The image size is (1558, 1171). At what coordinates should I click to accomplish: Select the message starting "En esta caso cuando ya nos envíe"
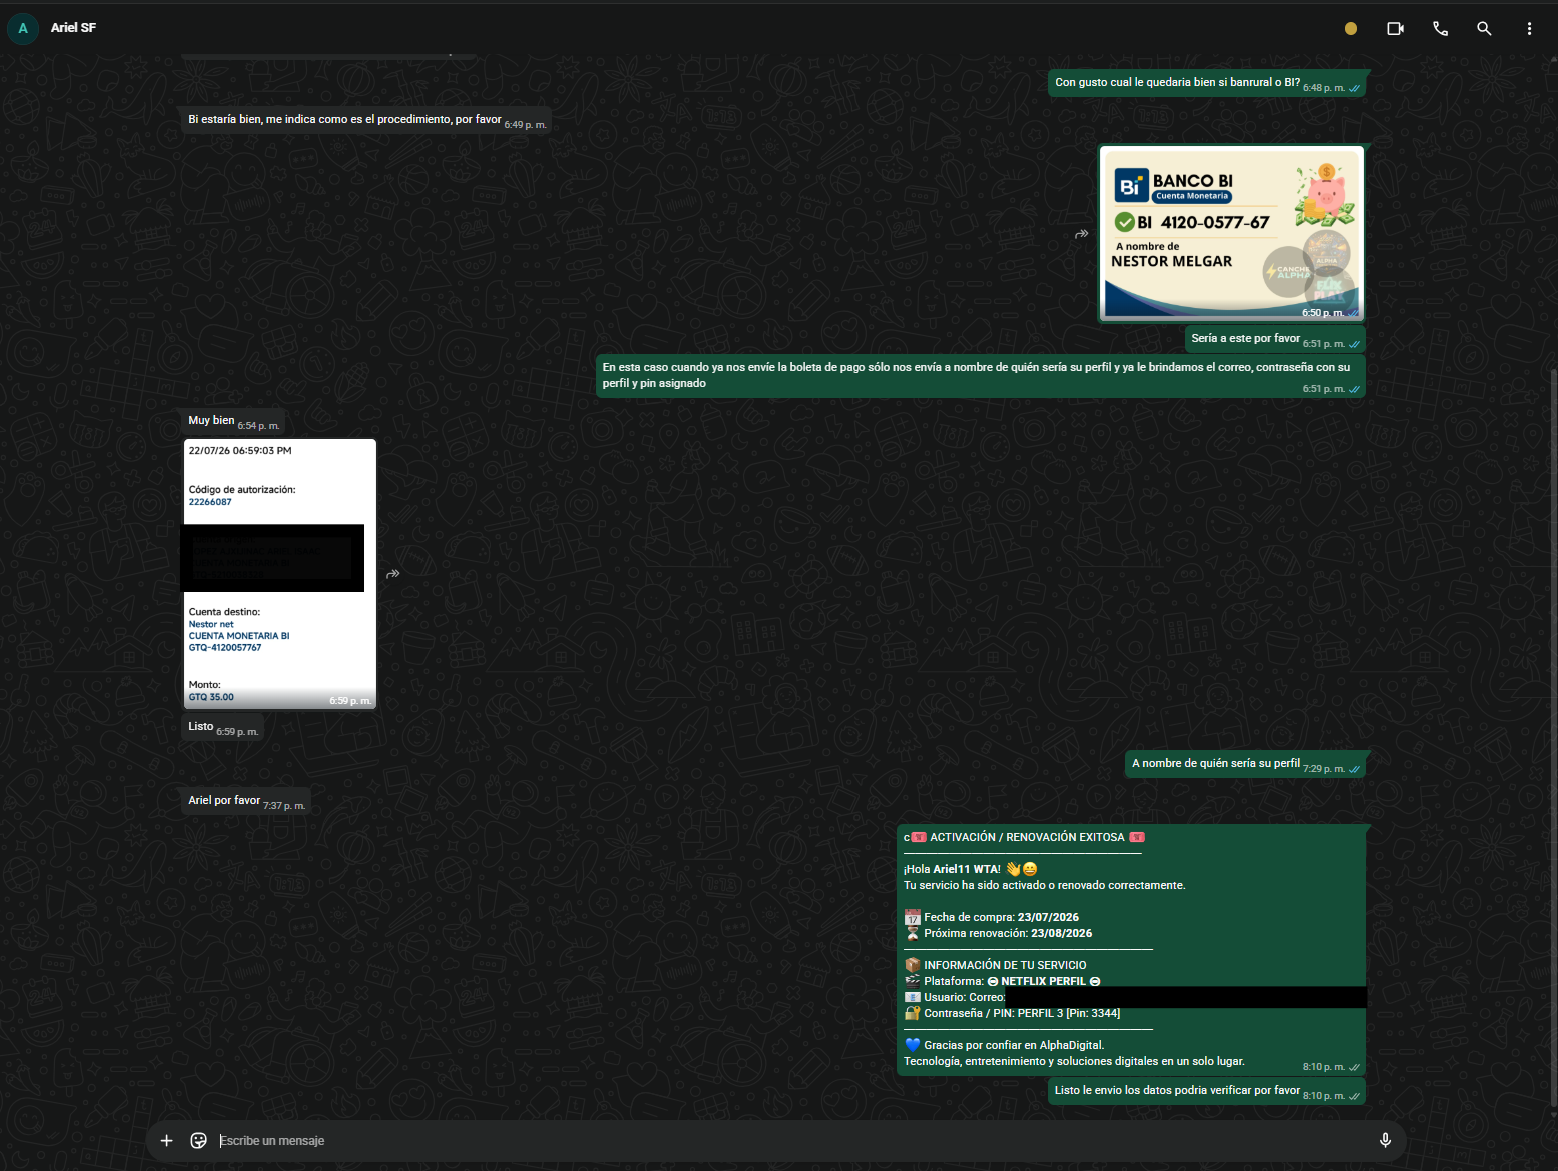tap(981, 376)
